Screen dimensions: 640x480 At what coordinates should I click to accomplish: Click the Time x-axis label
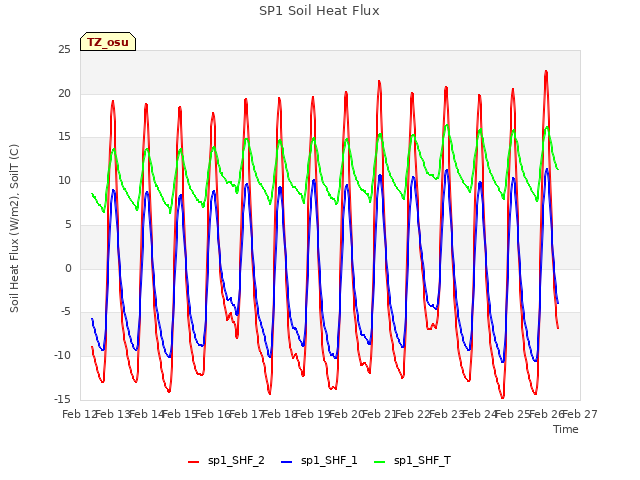(566, 429)
